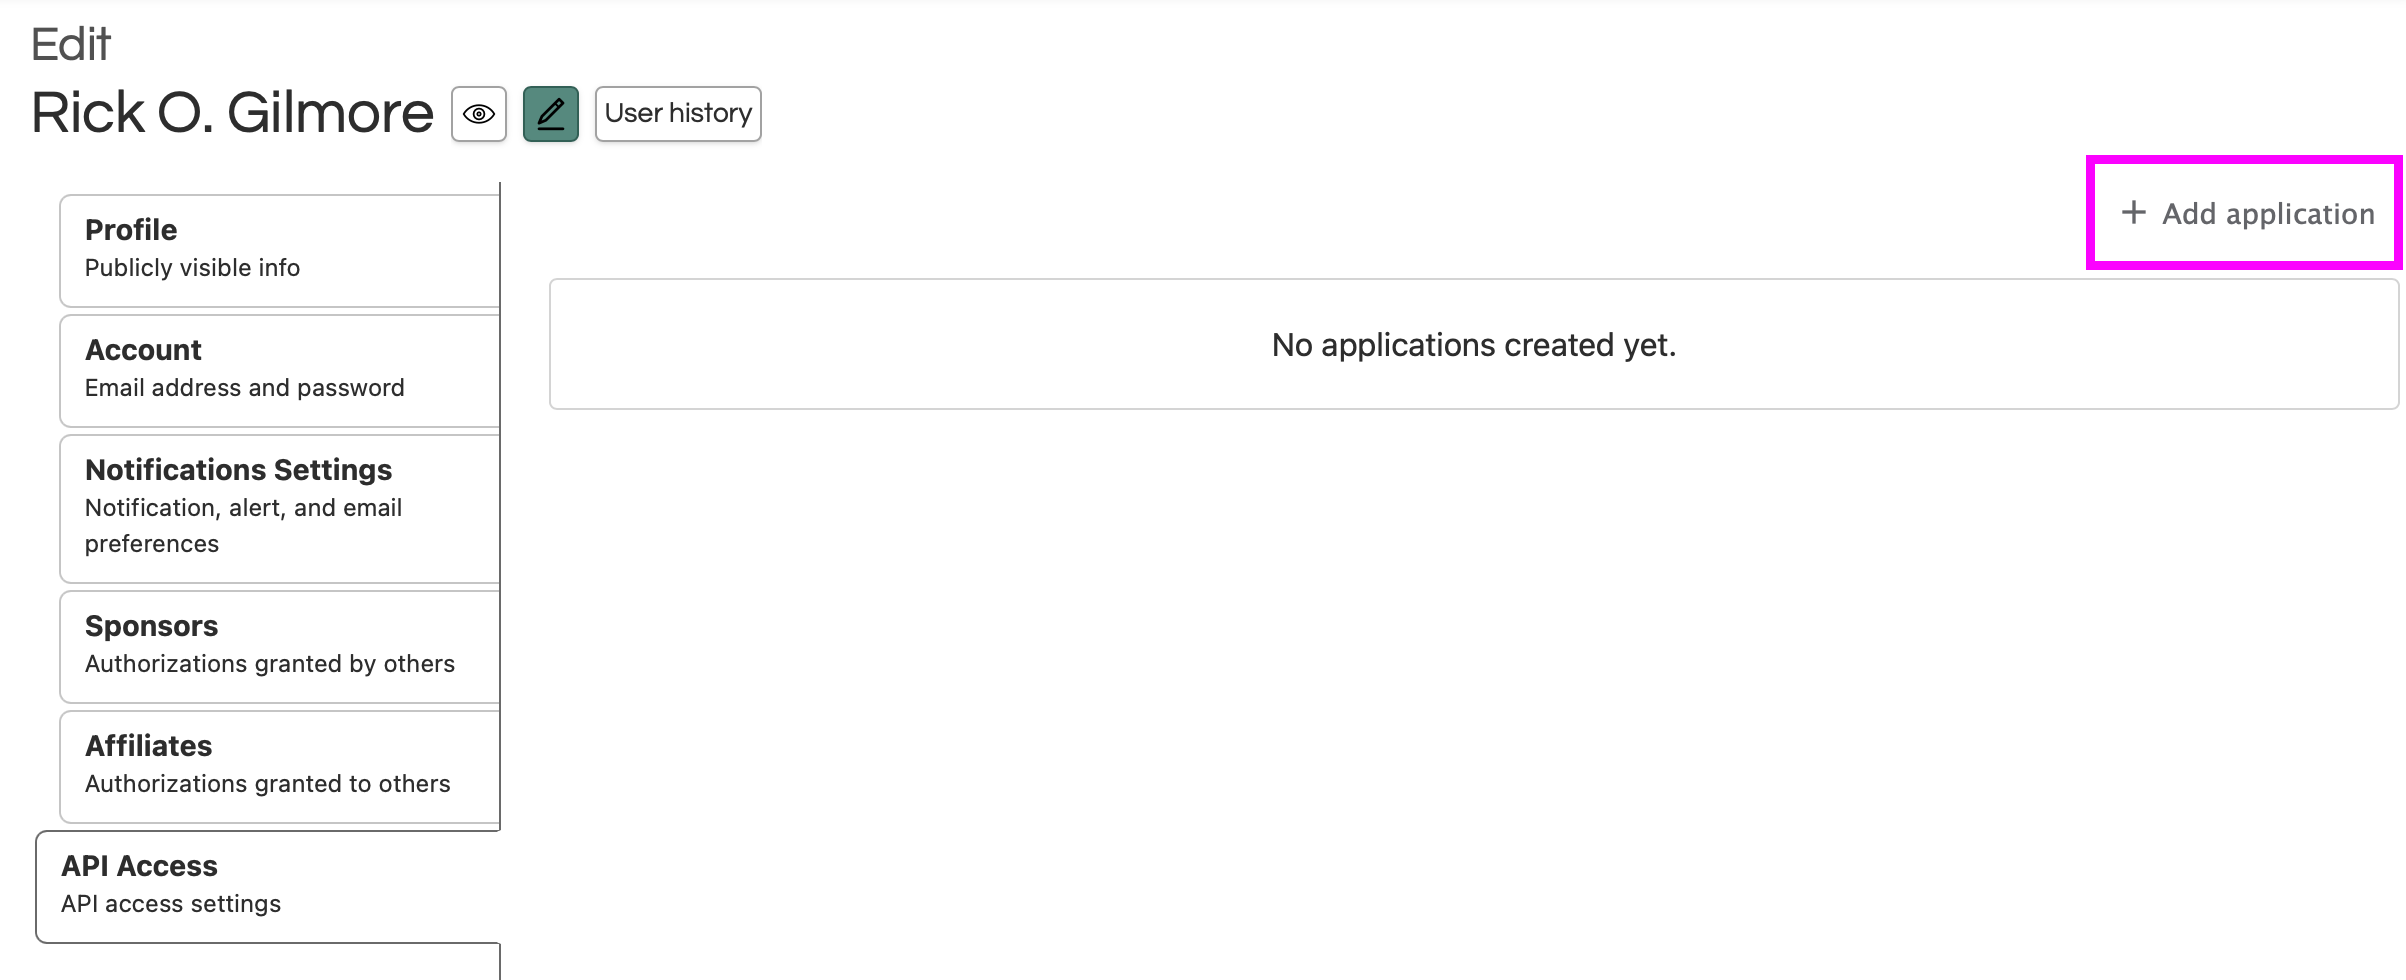The height and width of the screenshot is (980, 2406).
Task: Click the Rick O. Gilmore name heading
Action: (232, 113)
